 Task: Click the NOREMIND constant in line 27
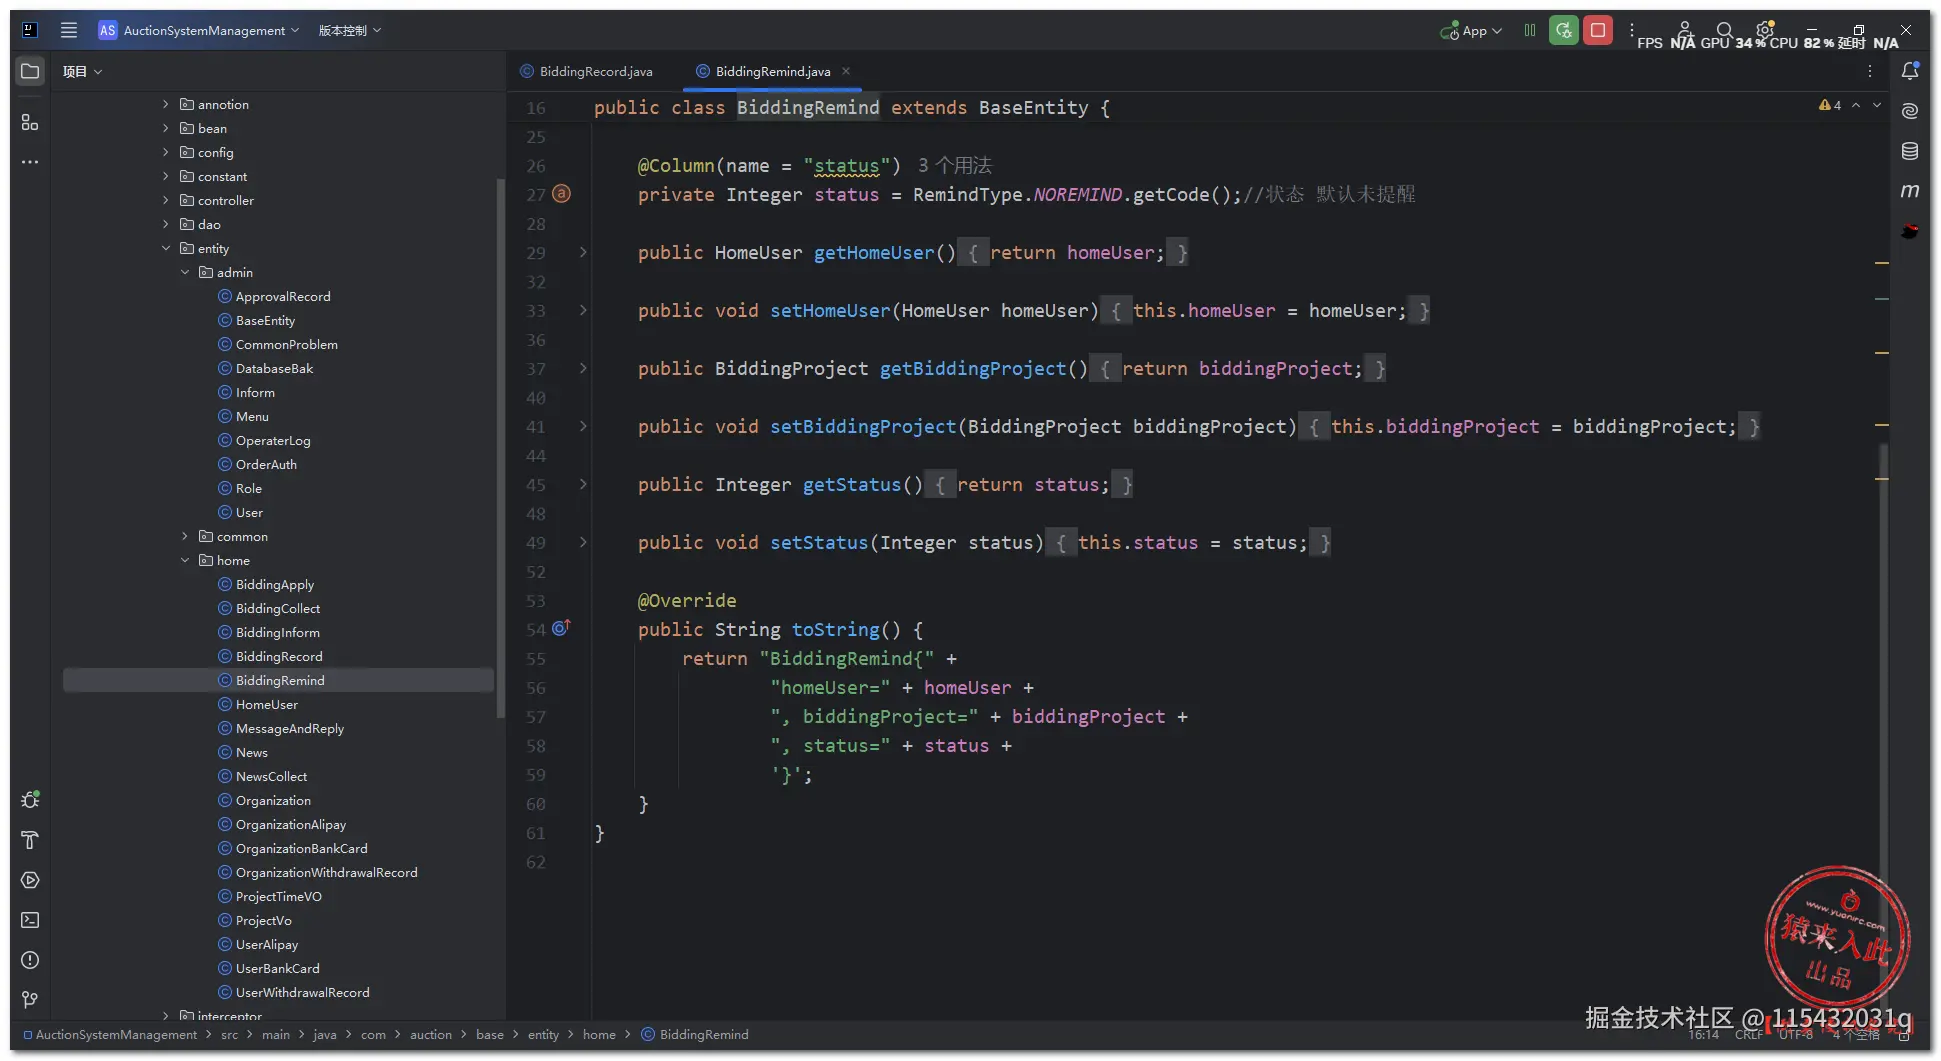point(1077,194)
